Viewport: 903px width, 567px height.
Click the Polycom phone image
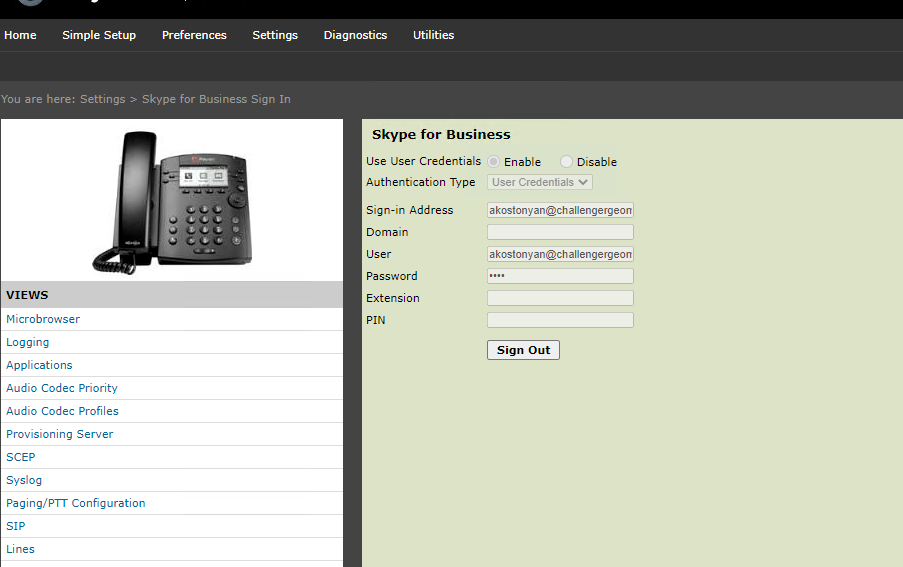(172, 201)
